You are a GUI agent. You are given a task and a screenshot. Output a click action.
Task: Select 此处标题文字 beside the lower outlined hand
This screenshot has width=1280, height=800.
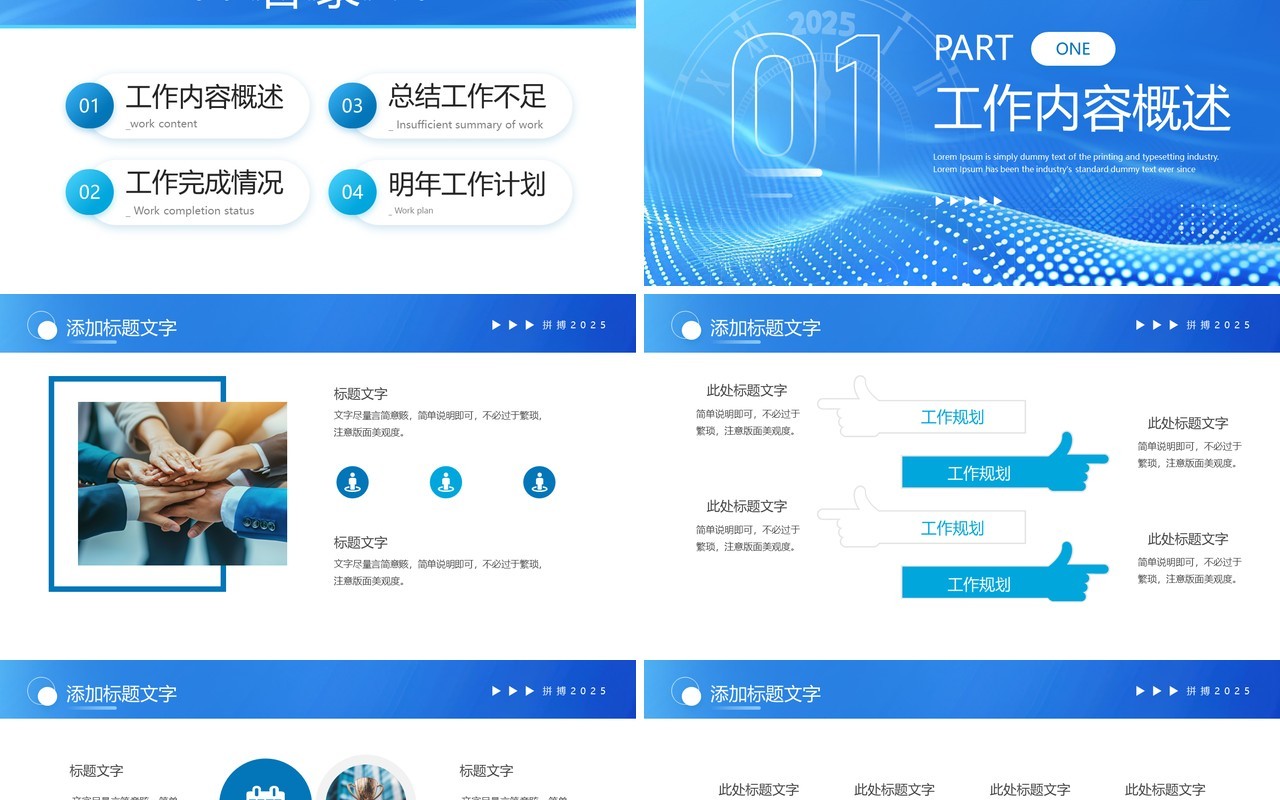[x=747, y=507]
